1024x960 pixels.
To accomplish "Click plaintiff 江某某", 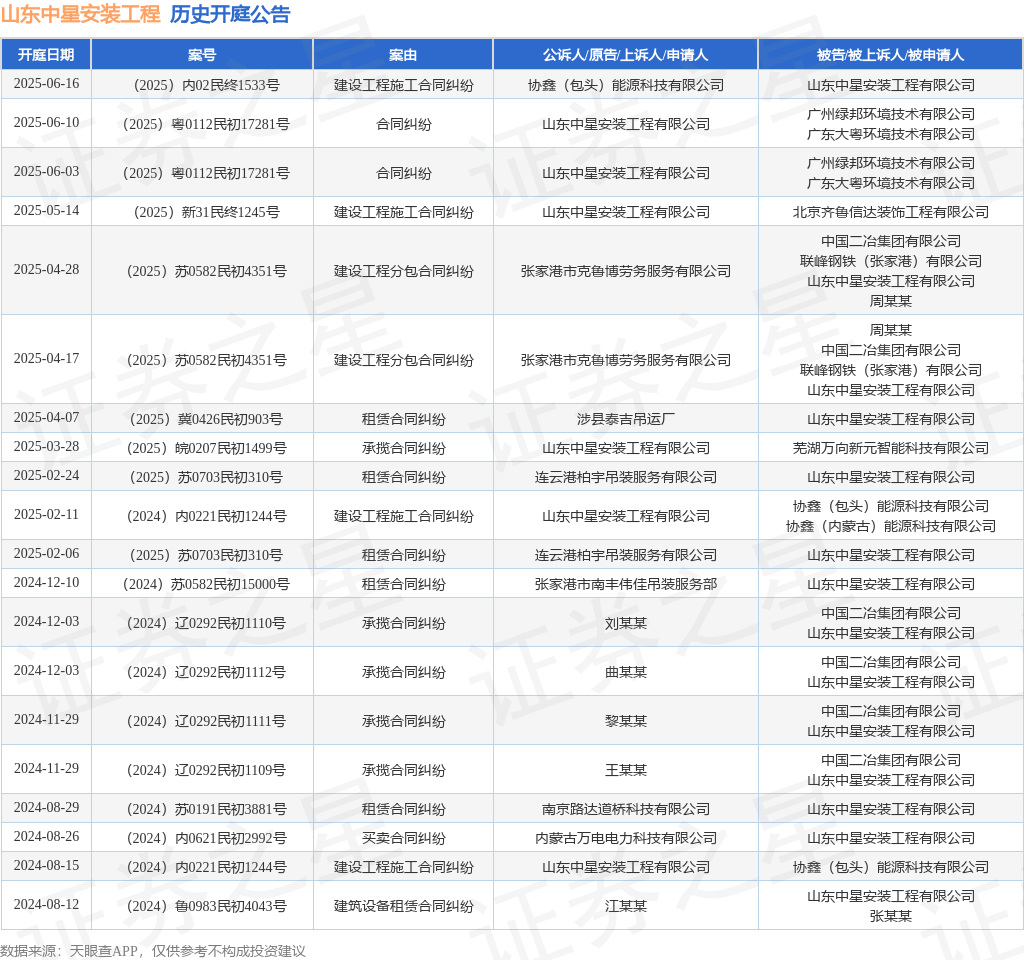I will (x=626, y=906).
